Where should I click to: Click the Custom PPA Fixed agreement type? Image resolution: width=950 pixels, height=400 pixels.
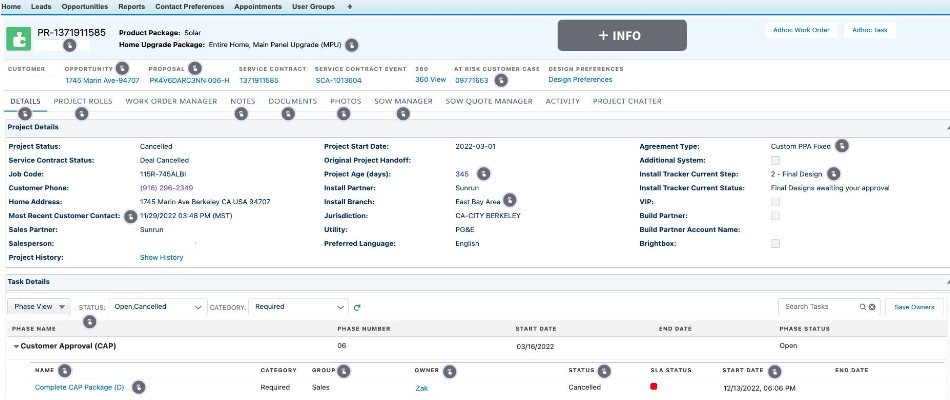(x=800, y=146)
